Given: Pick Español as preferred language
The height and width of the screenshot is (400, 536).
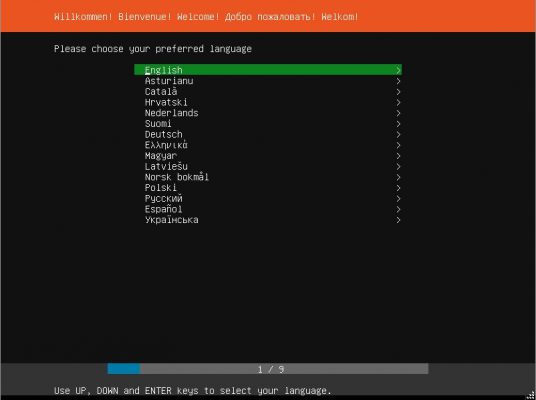Looking at the screenshot, I should (268, 209).
